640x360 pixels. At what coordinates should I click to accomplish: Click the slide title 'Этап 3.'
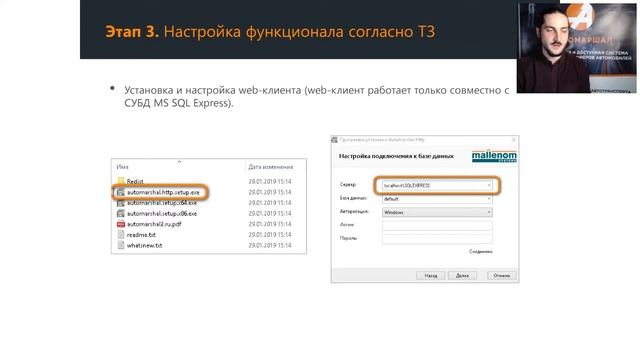pos(132,31)
